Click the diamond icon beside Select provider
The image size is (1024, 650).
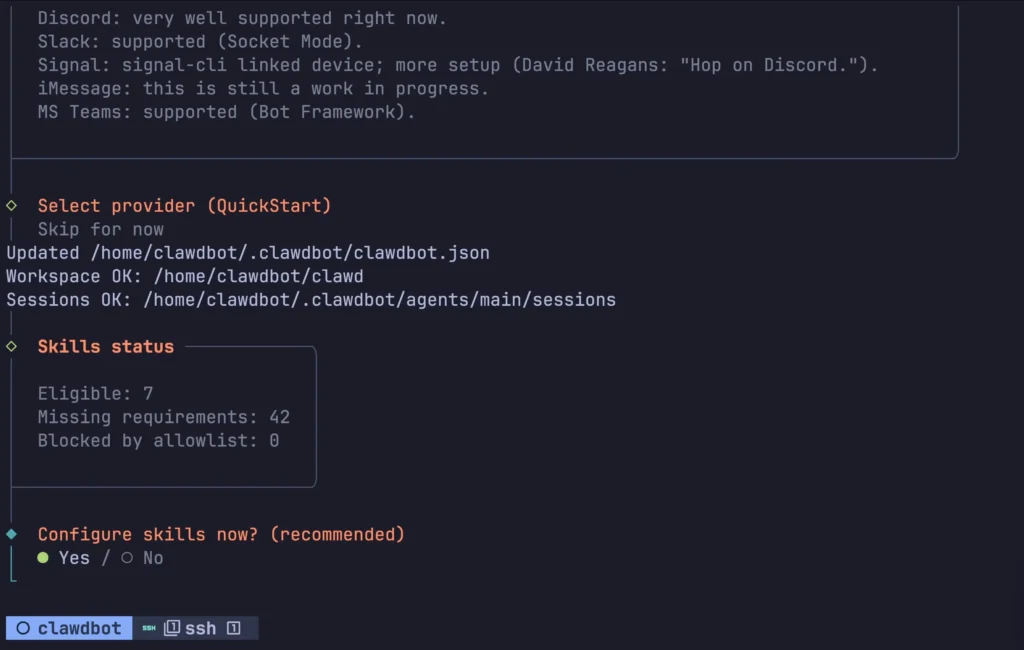point(11,205)
